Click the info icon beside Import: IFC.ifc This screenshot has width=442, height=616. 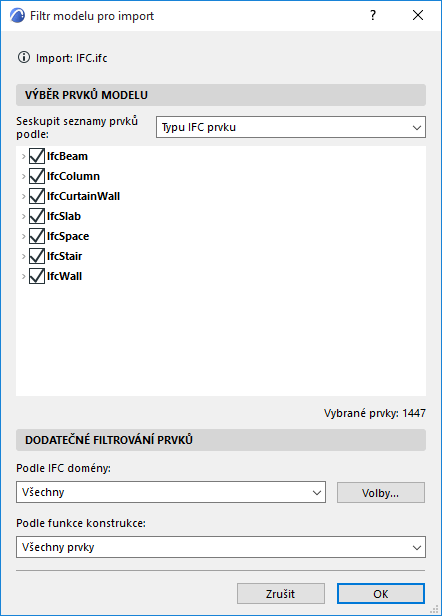pos(24,57)
